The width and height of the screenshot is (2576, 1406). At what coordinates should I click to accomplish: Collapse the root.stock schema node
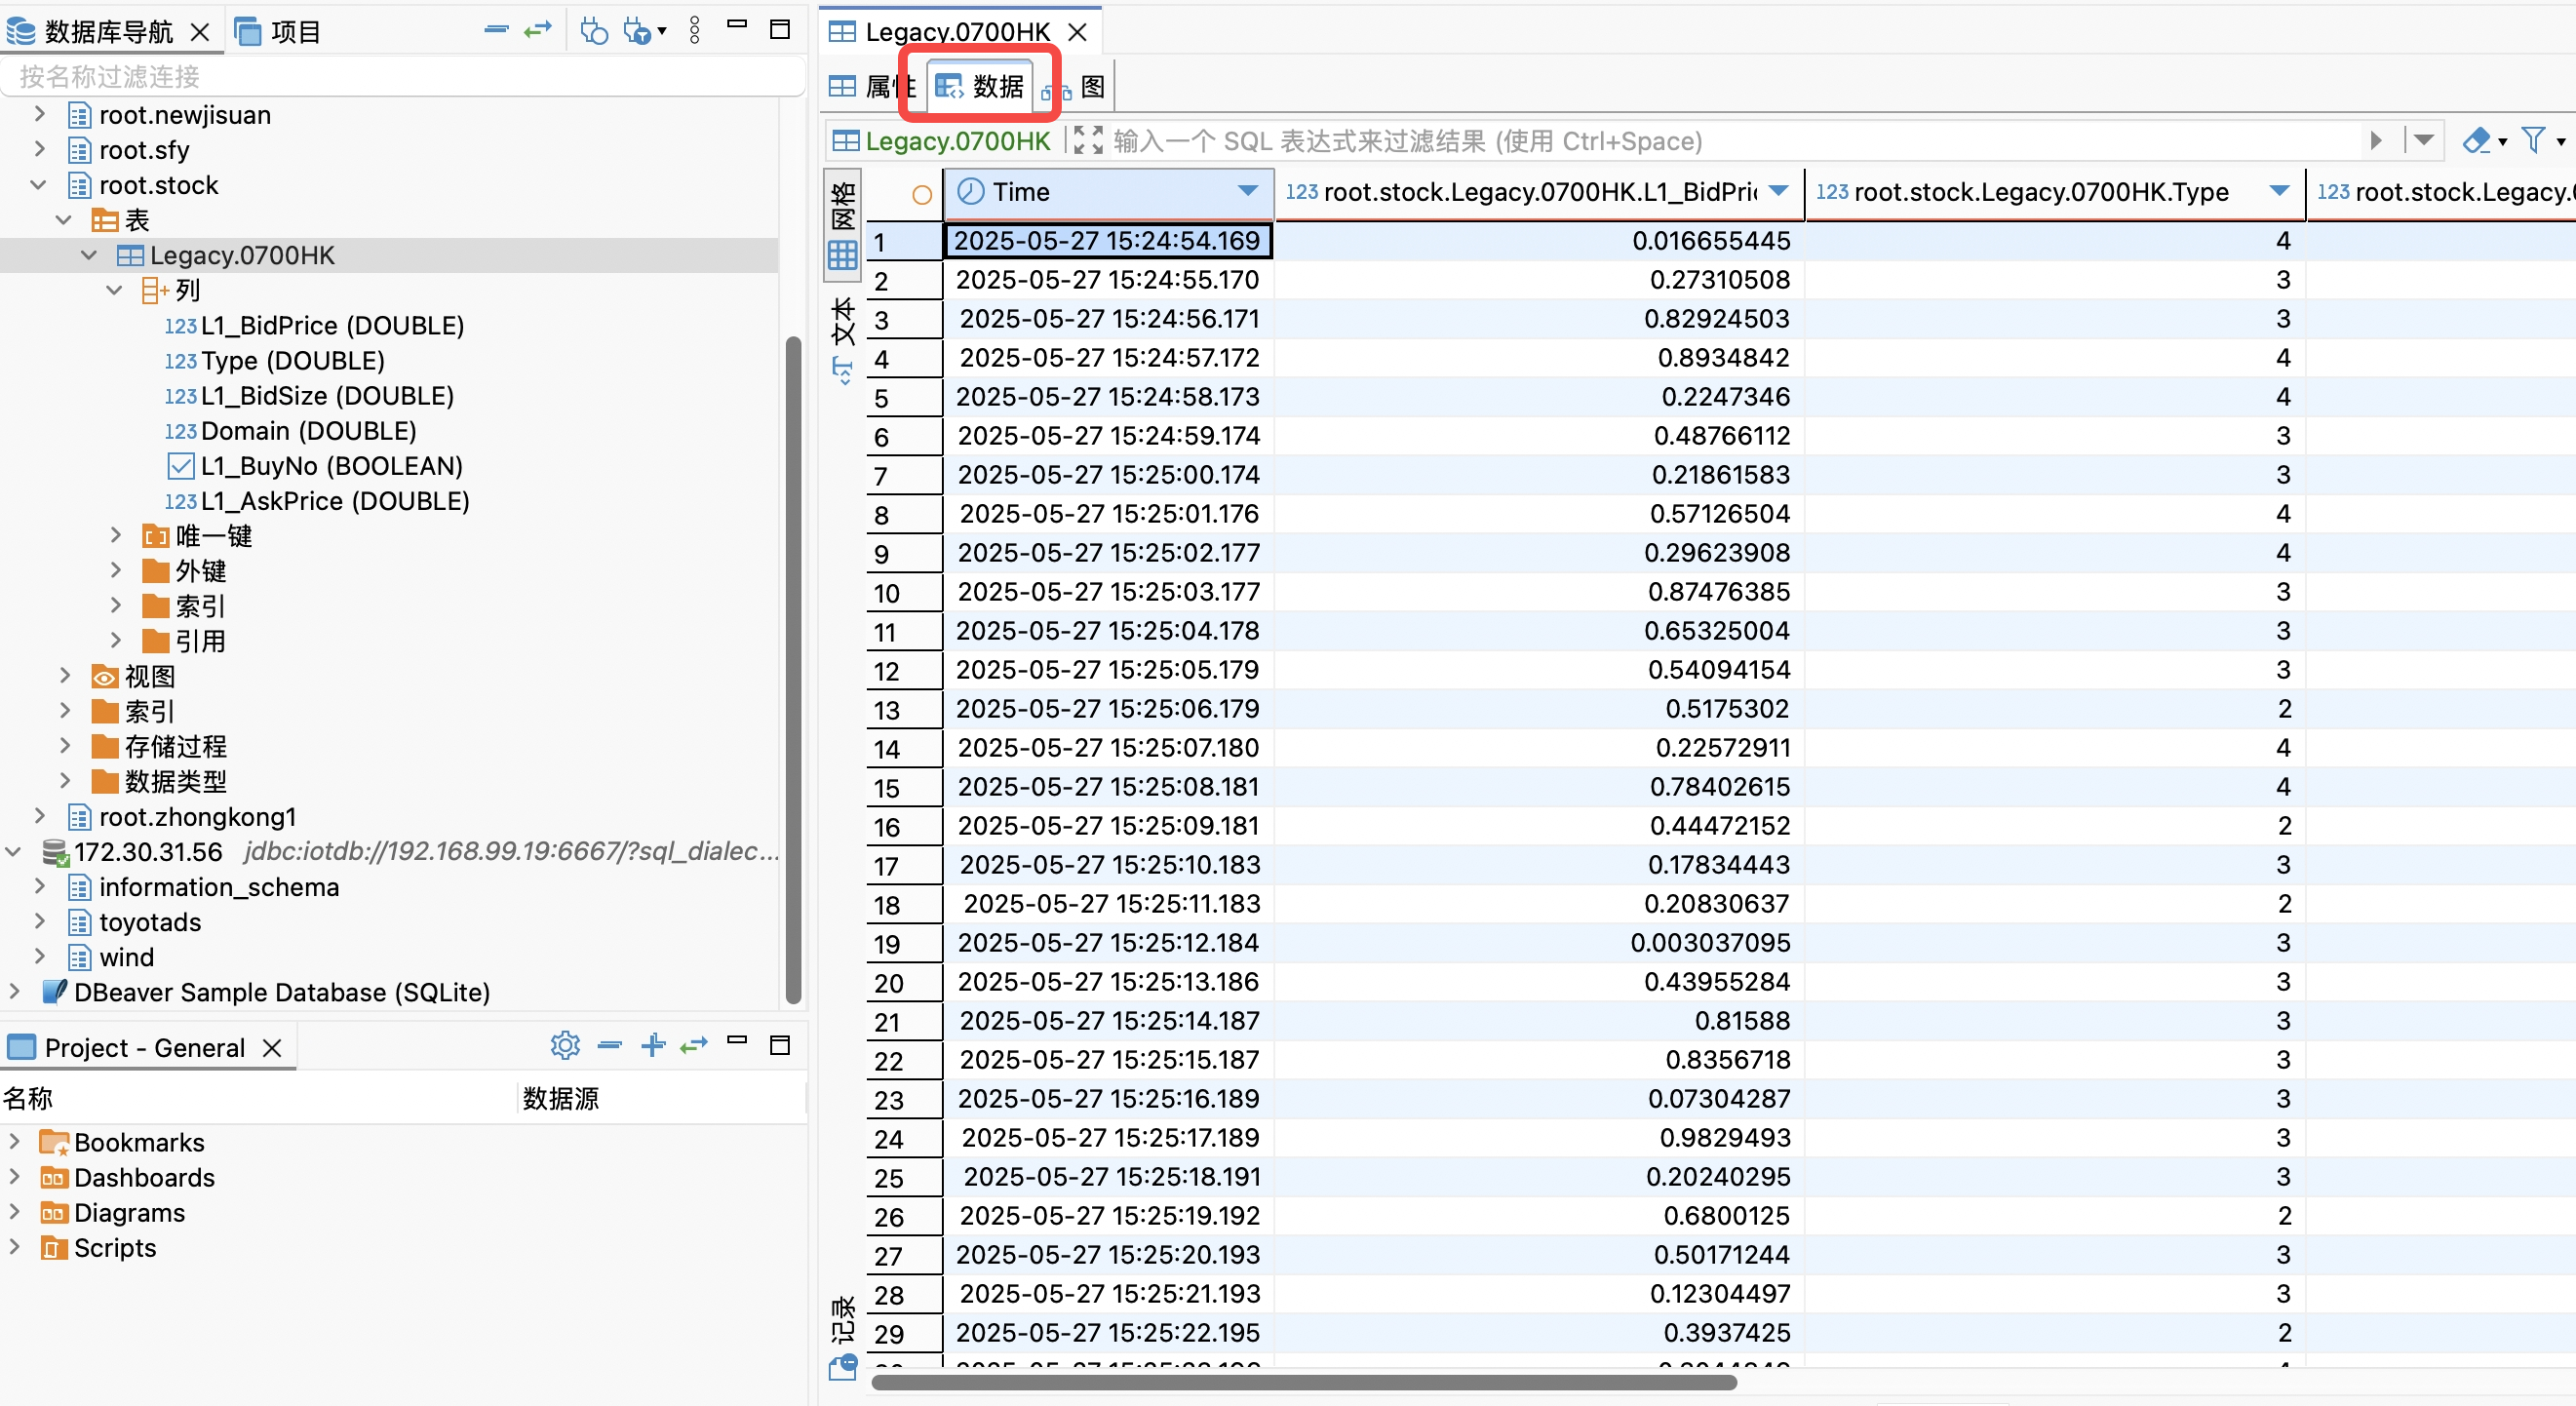(39, 185)
